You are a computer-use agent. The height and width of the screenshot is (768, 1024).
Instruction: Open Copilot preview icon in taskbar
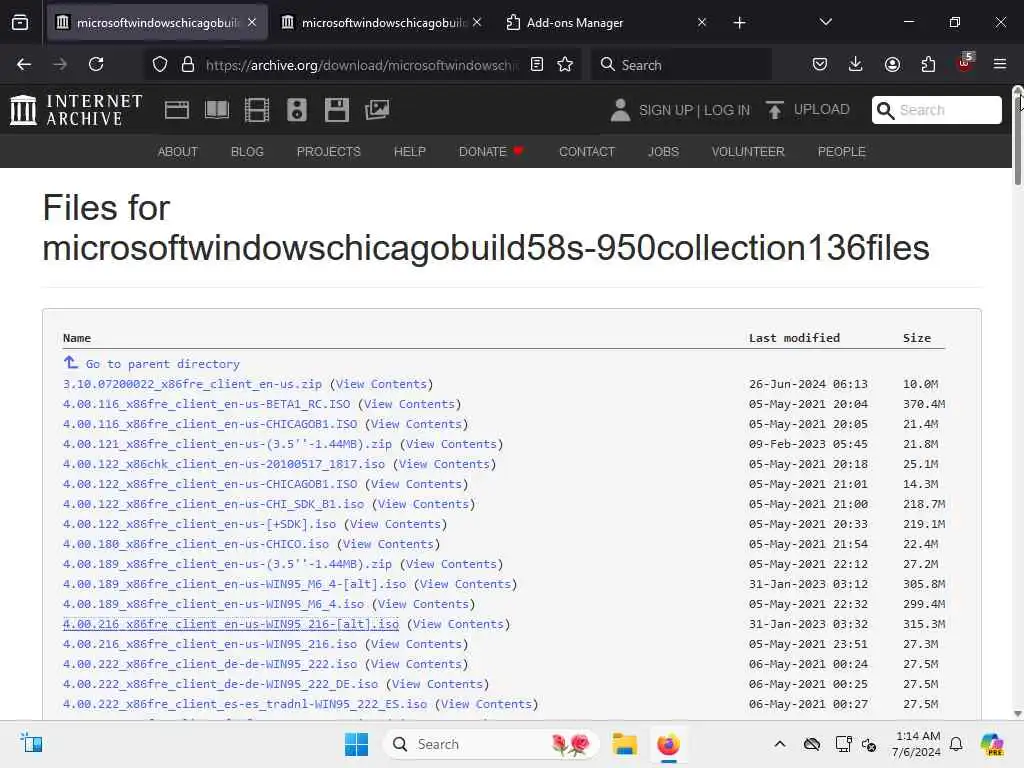click(x=992, y=744)
